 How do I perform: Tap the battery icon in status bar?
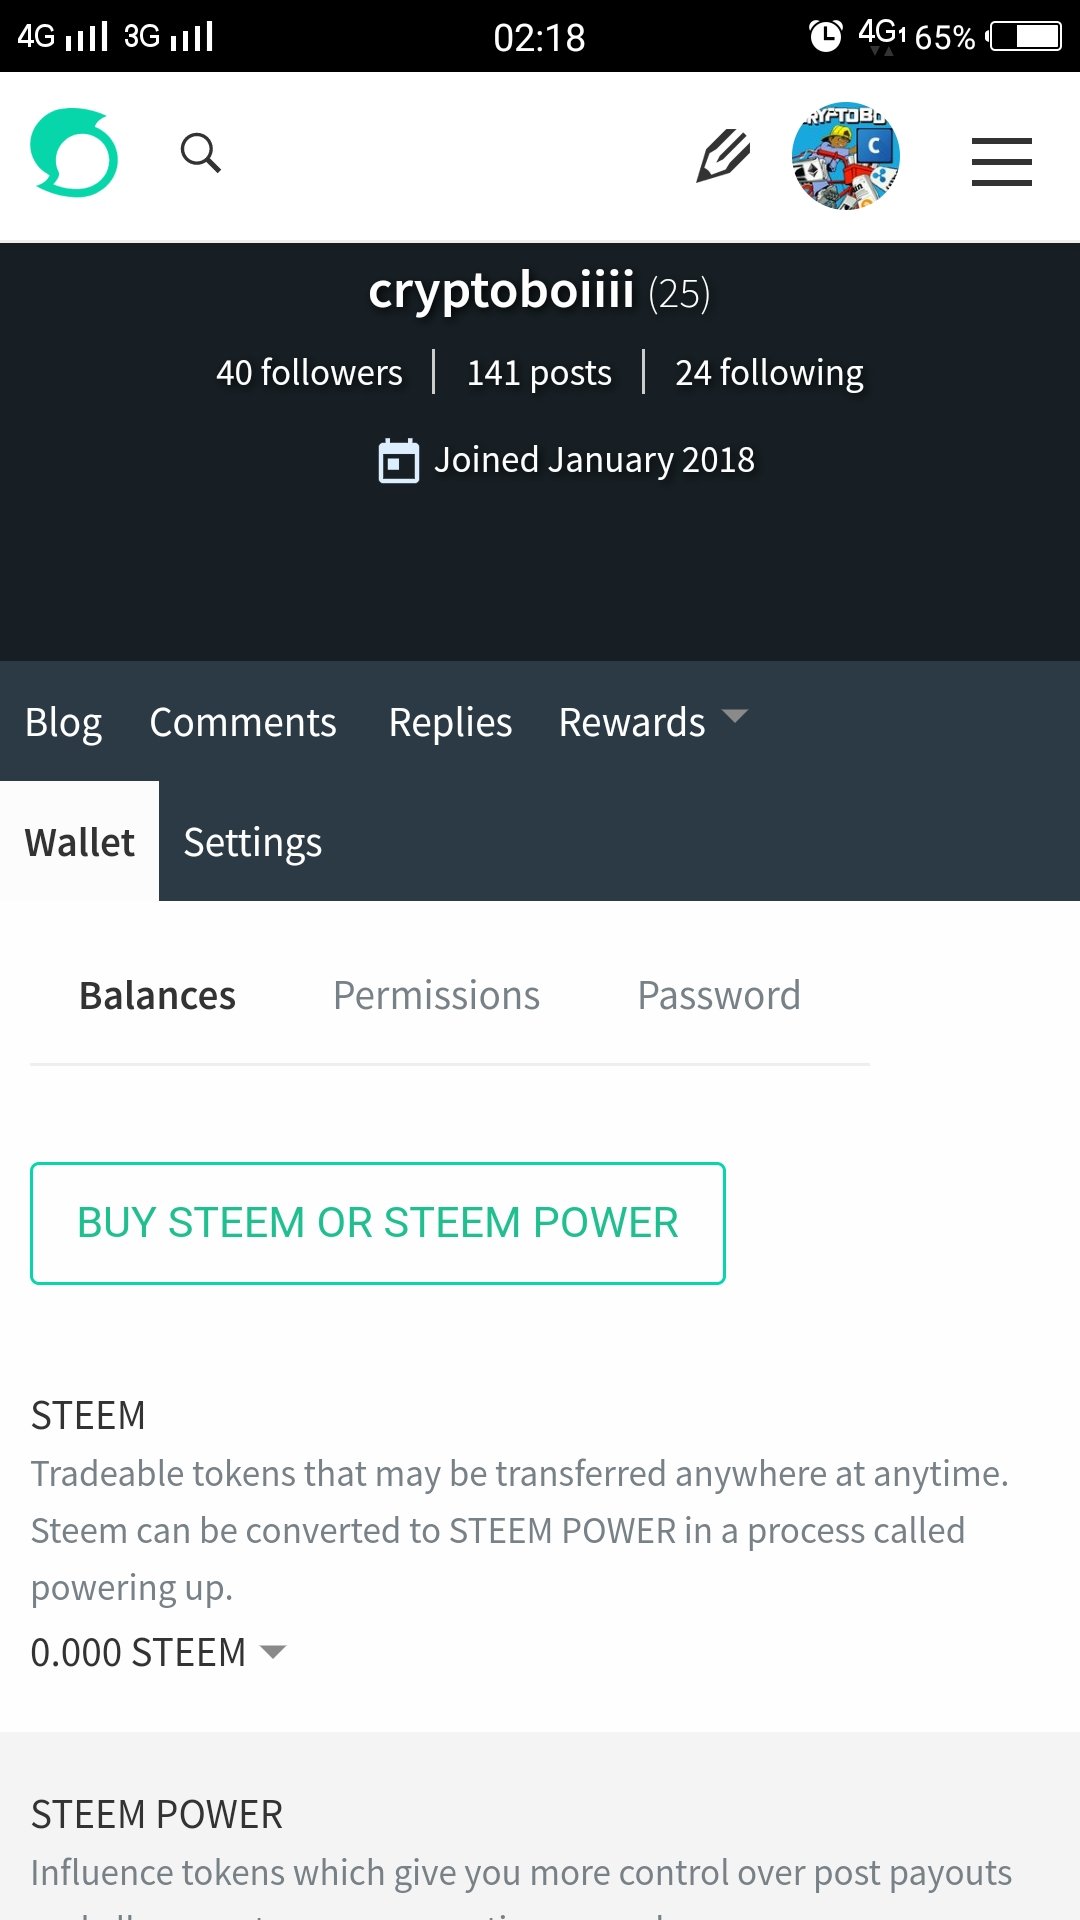point(1025,36)
